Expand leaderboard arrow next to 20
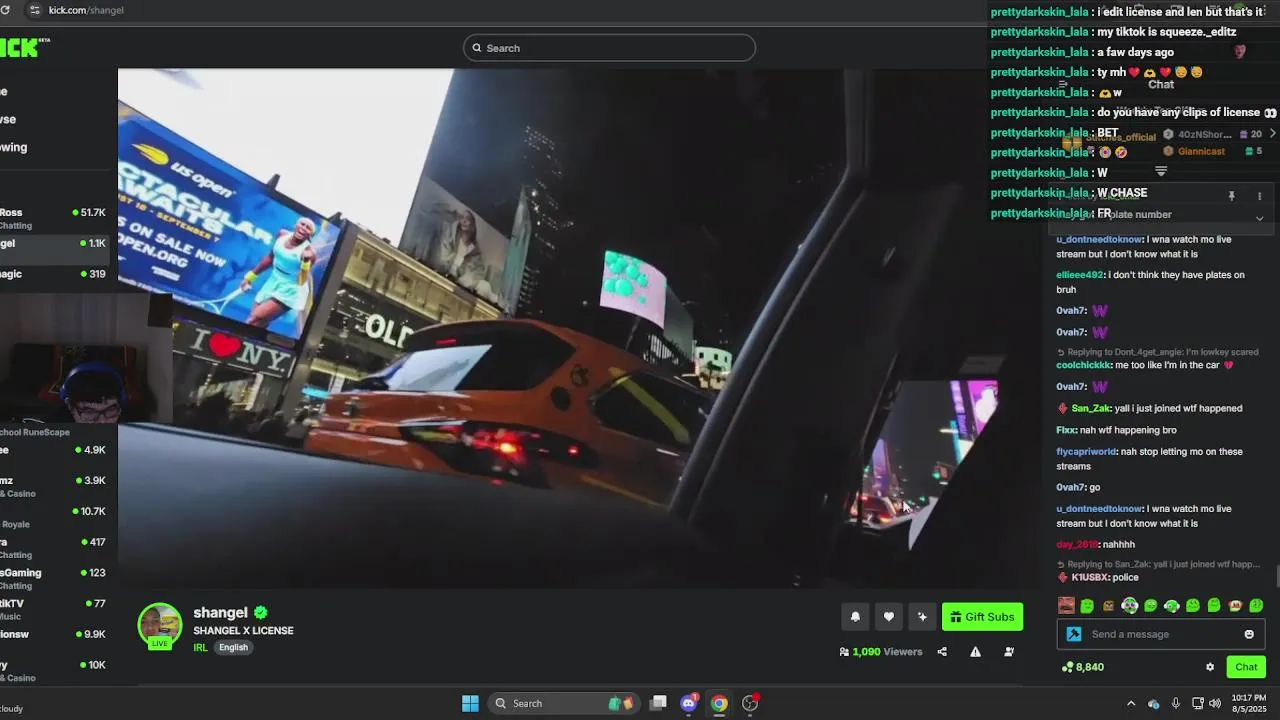The width and height of the screenshot is (1280, 720). (1272, 134)
